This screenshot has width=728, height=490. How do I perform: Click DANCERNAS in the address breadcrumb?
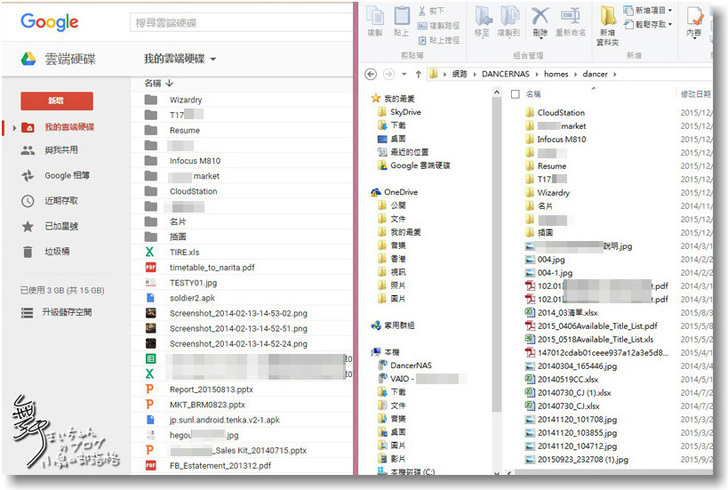(505, 74)
